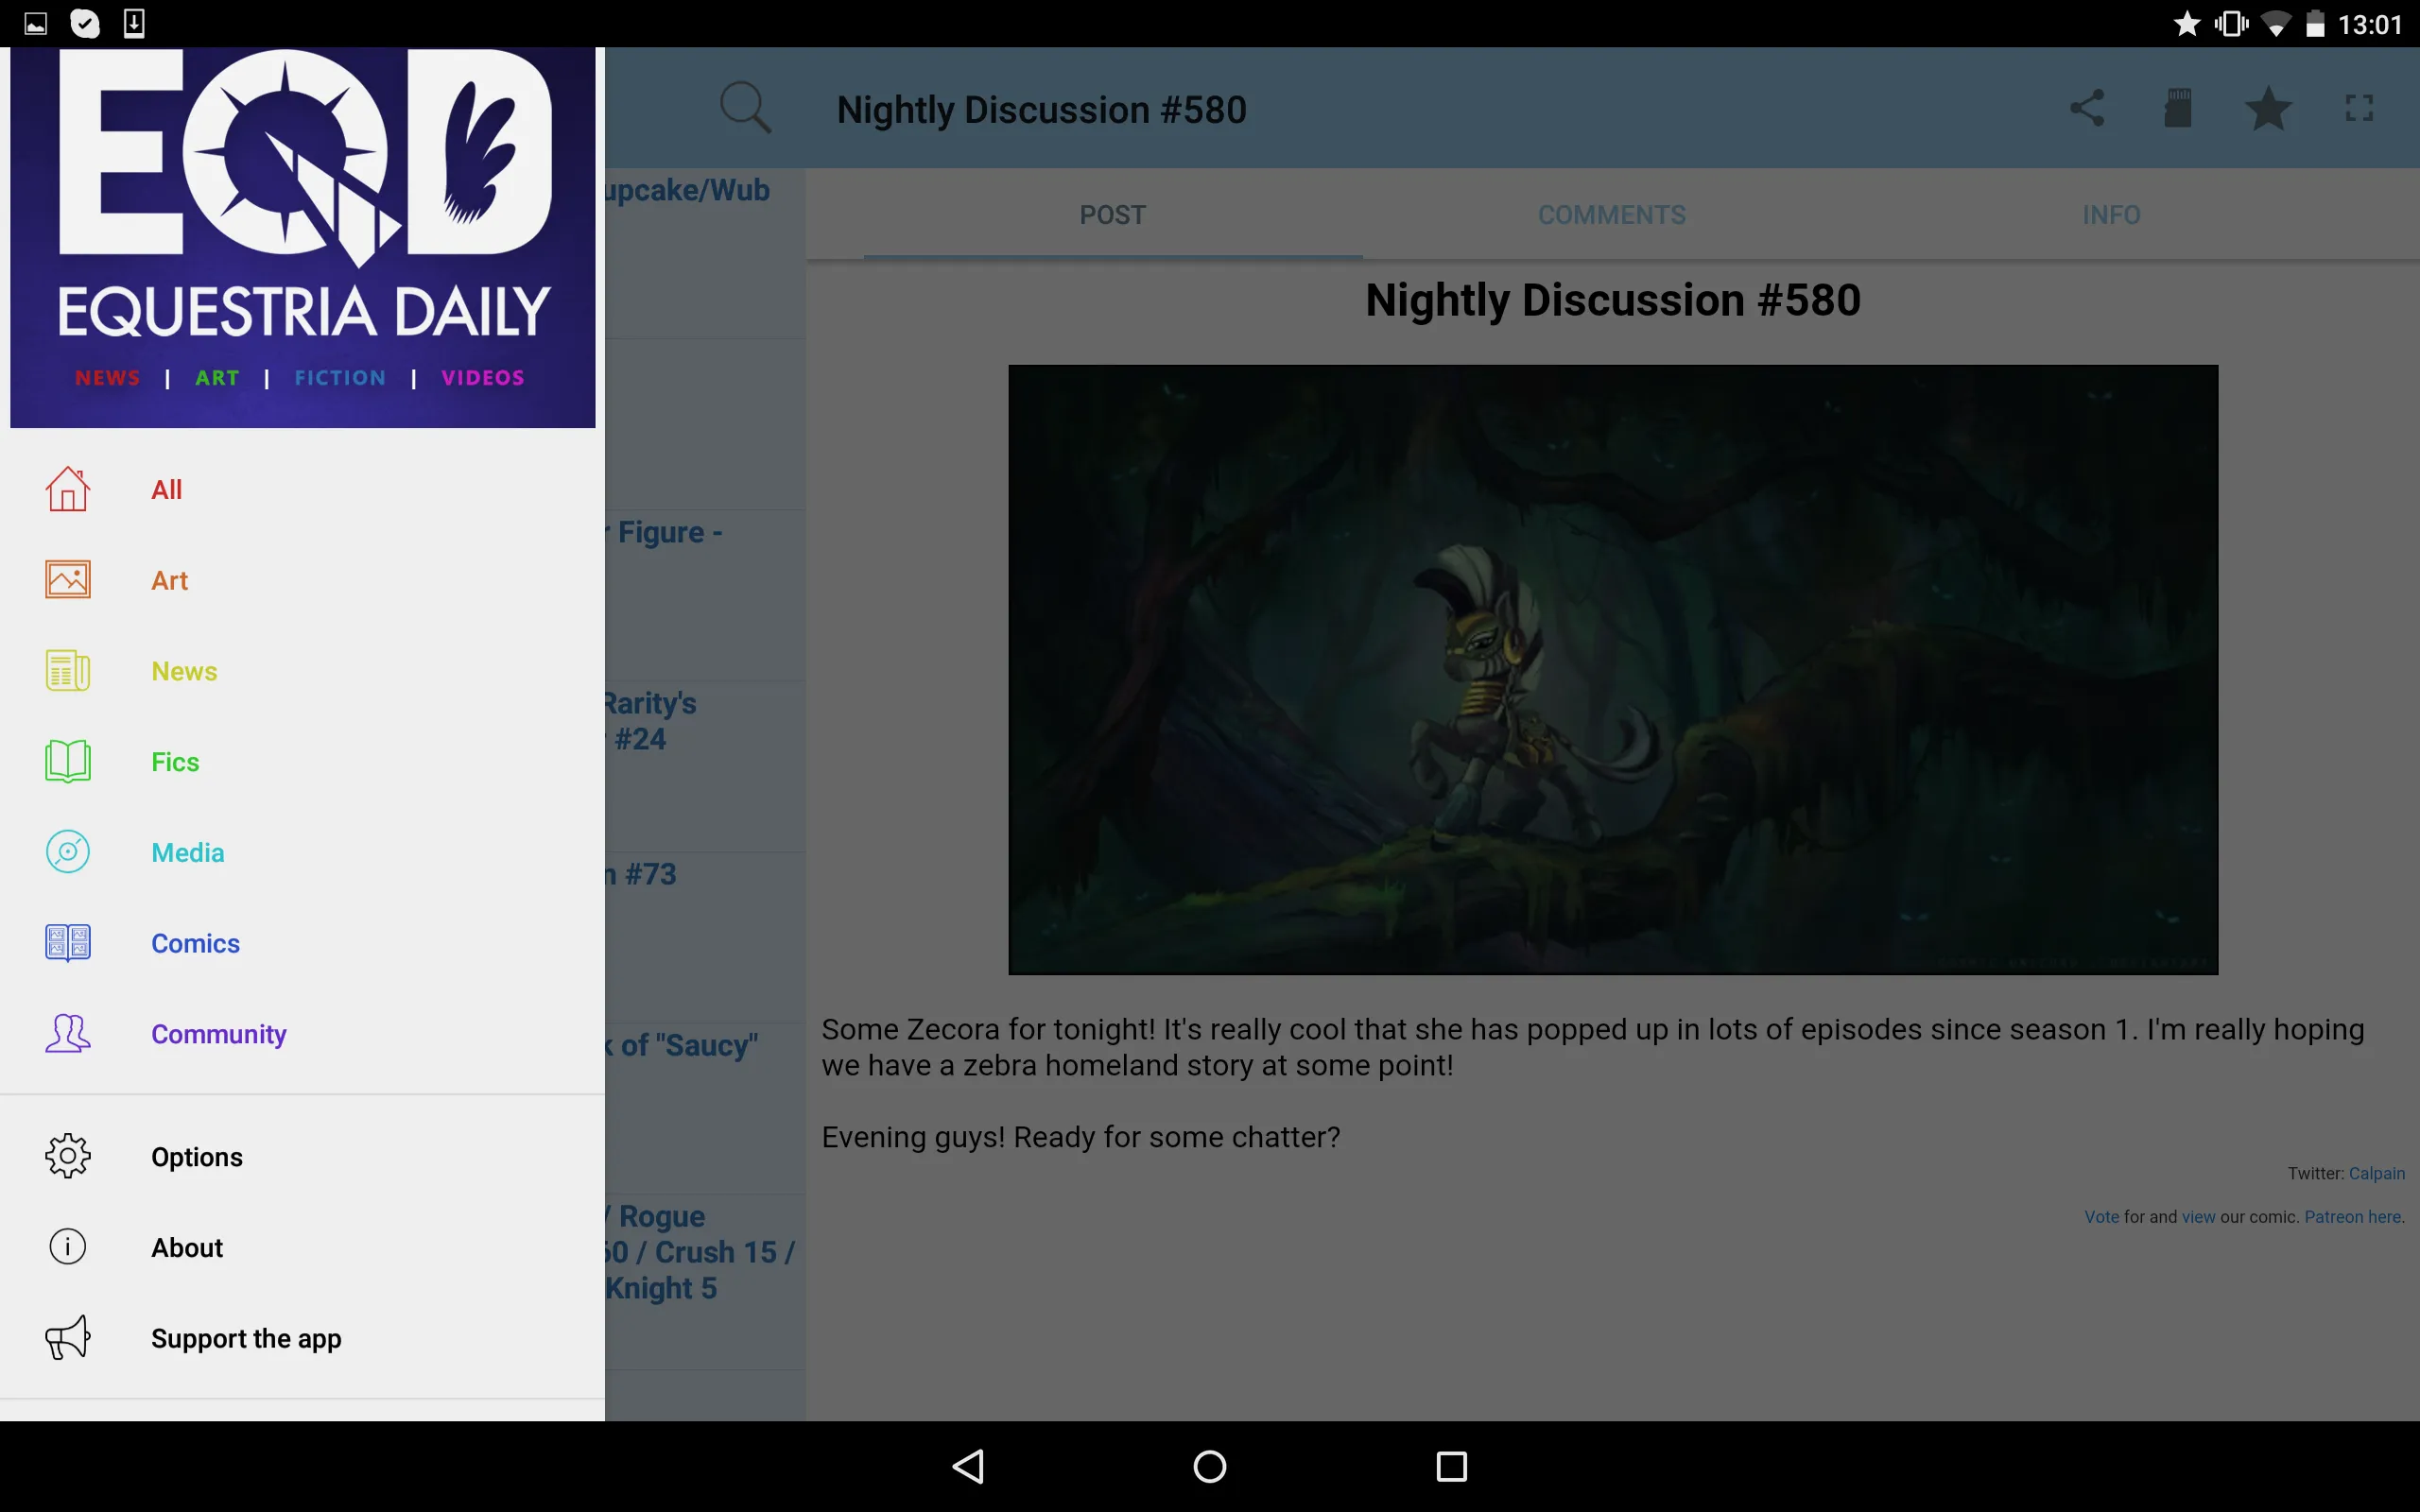Open the Comics section icon
This screenshot has width=2420, height=1512.
tap(68, 942)
